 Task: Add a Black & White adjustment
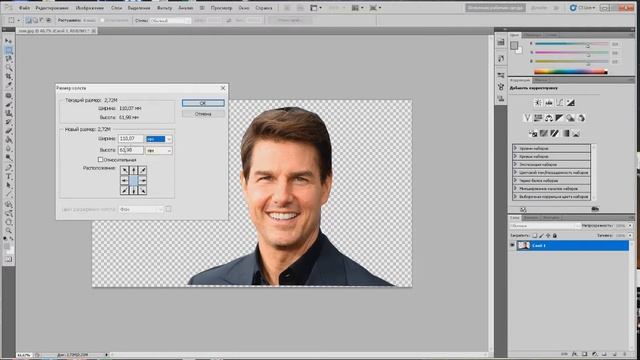pyautogui.click(x=559, y=118)
